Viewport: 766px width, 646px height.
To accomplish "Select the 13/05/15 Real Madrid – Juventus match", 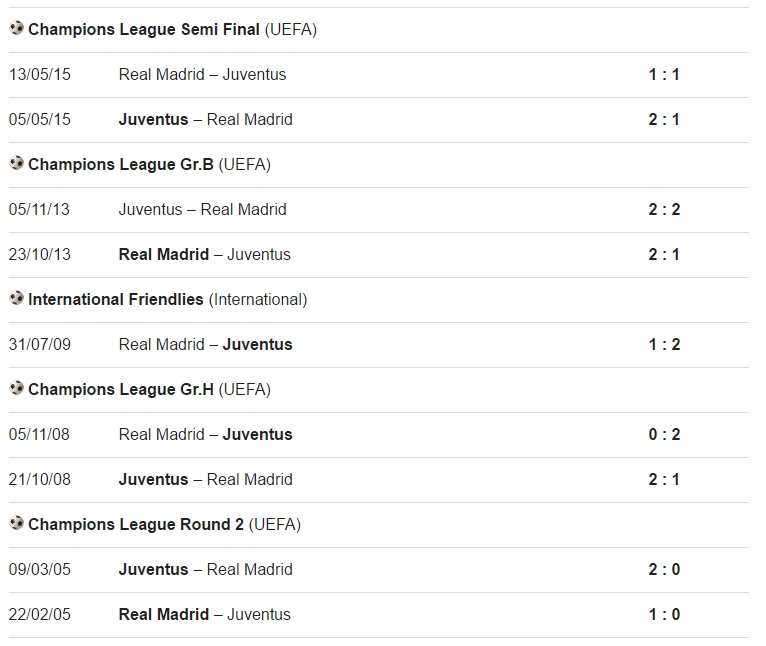I will [x=379, y=75].
